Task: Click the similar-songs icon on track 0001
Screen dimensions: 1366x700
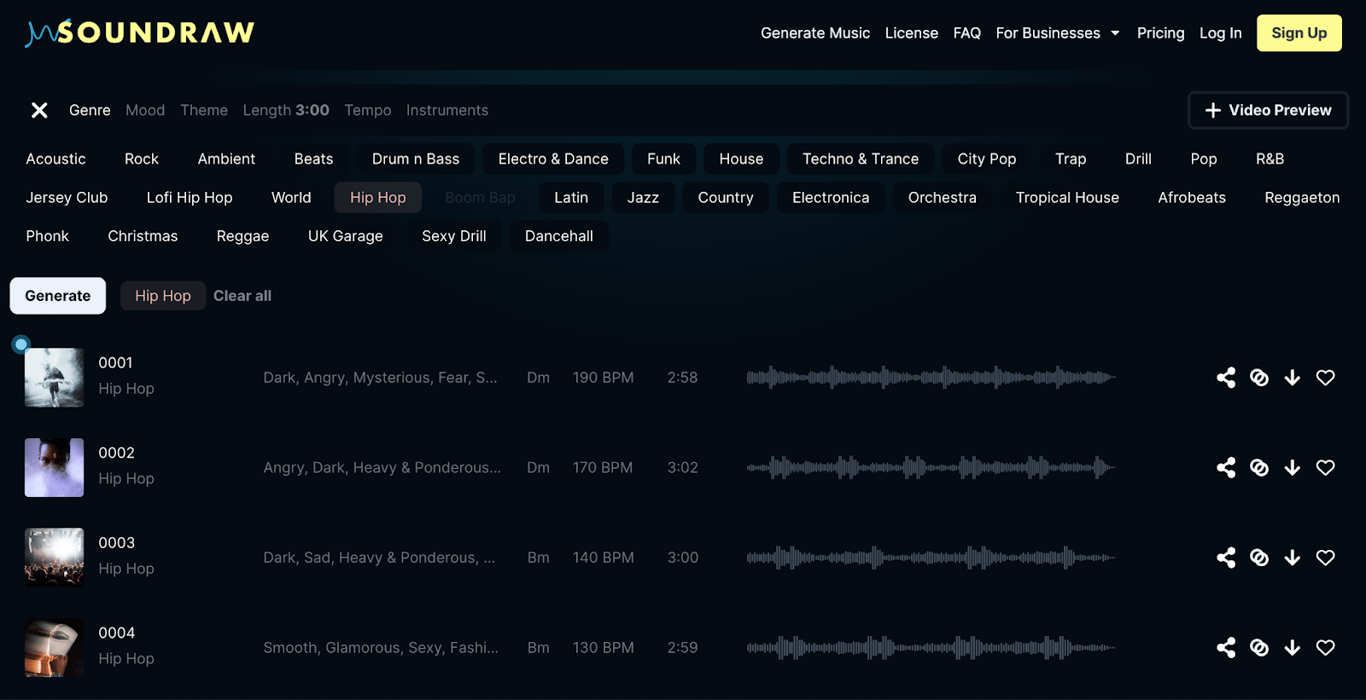Action: [1259, 377]
